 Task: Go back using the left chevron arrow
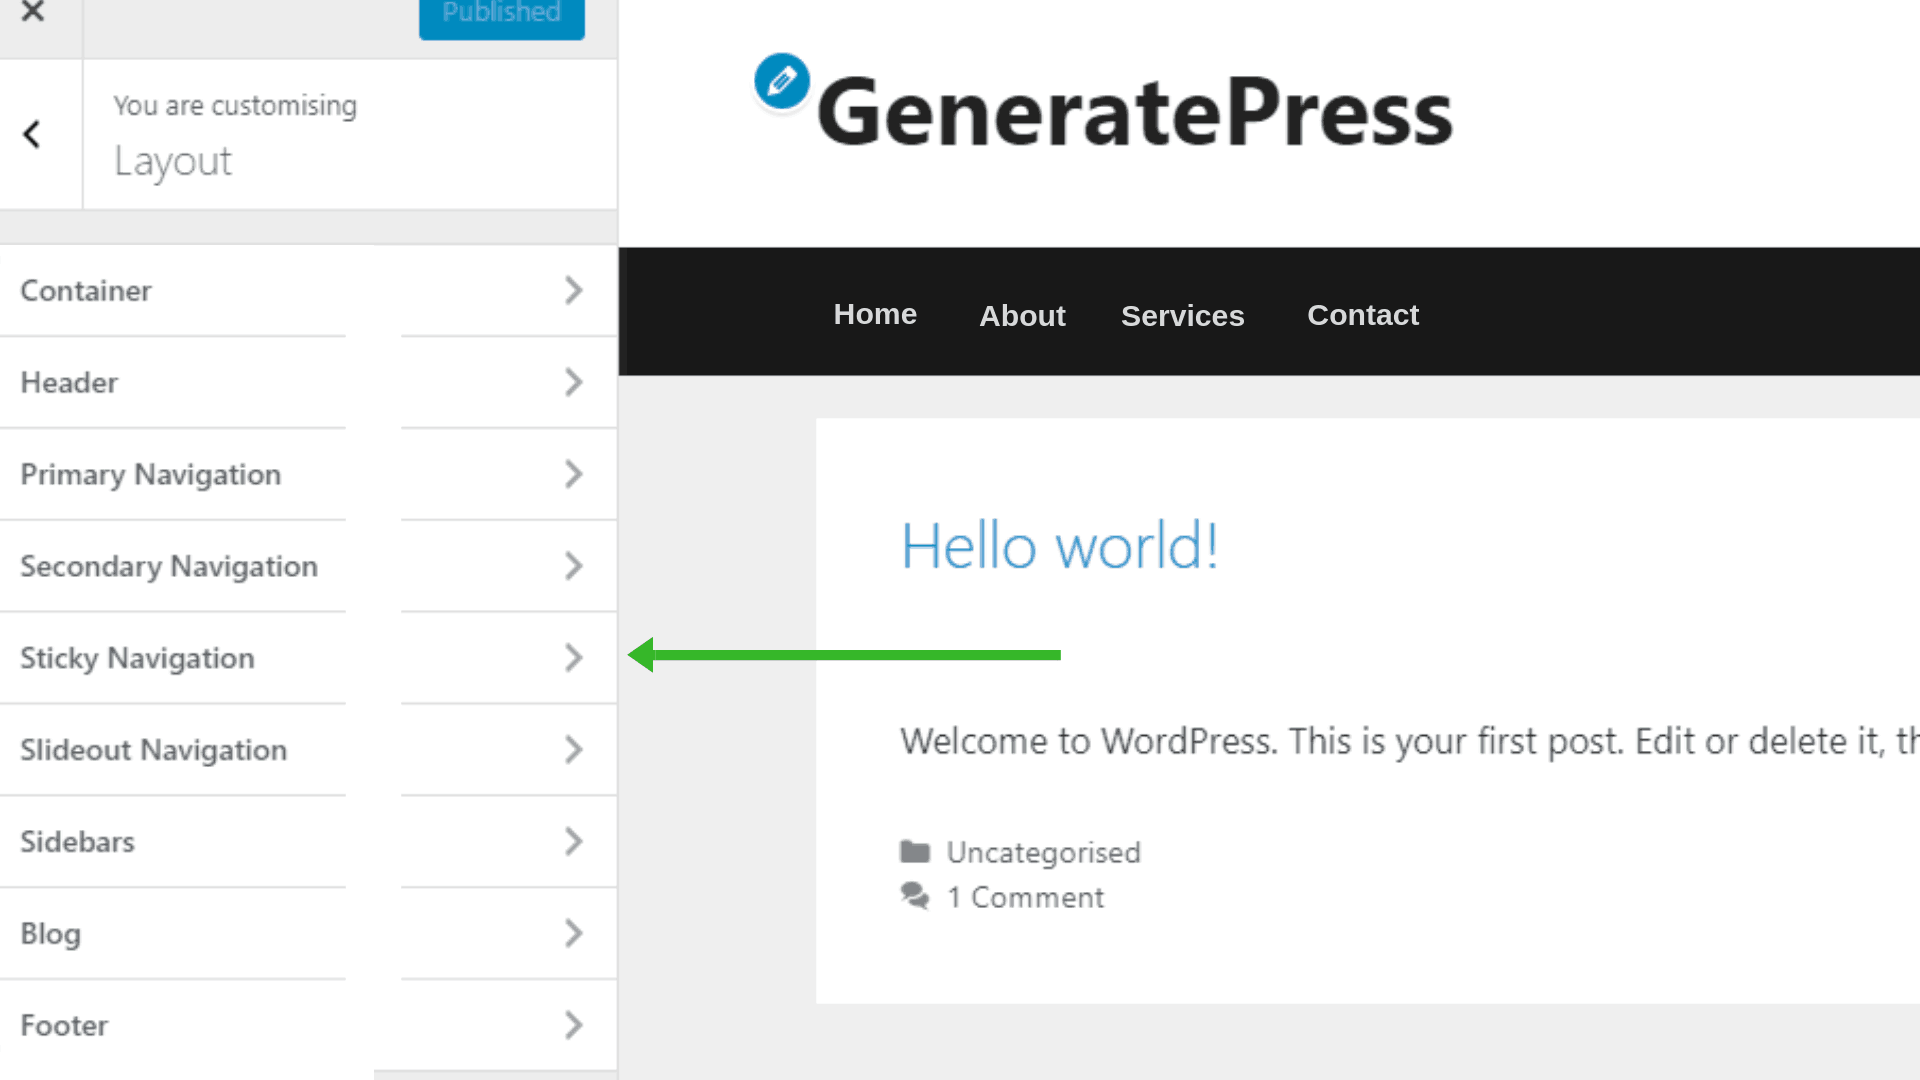pyautogui.click(x=32, y=134)
